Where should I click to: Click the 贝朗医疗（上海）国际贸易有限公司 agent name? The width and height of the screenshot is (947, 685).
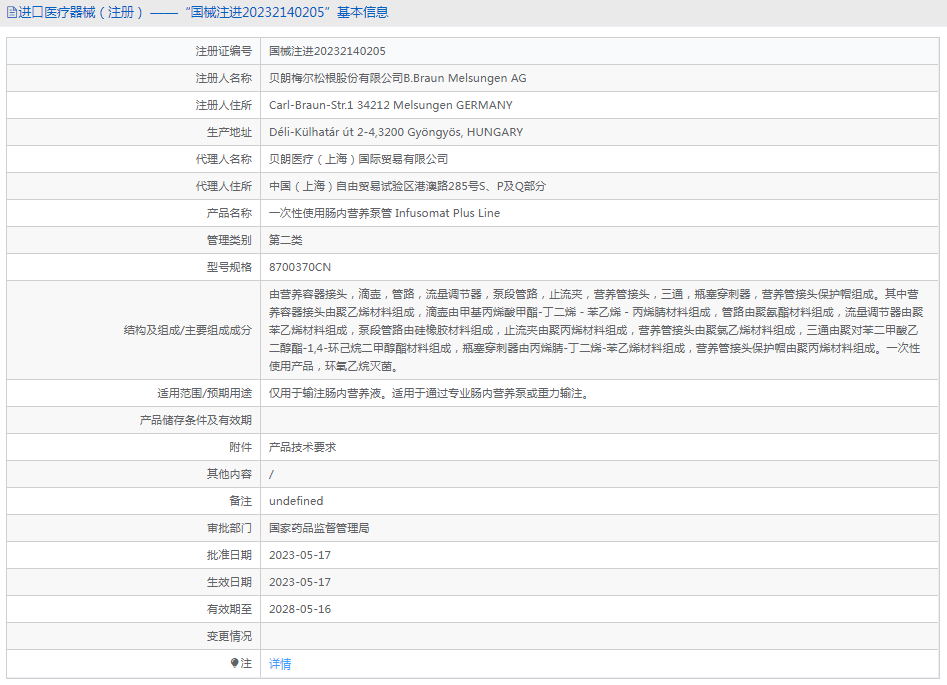(x=358, y=159)
